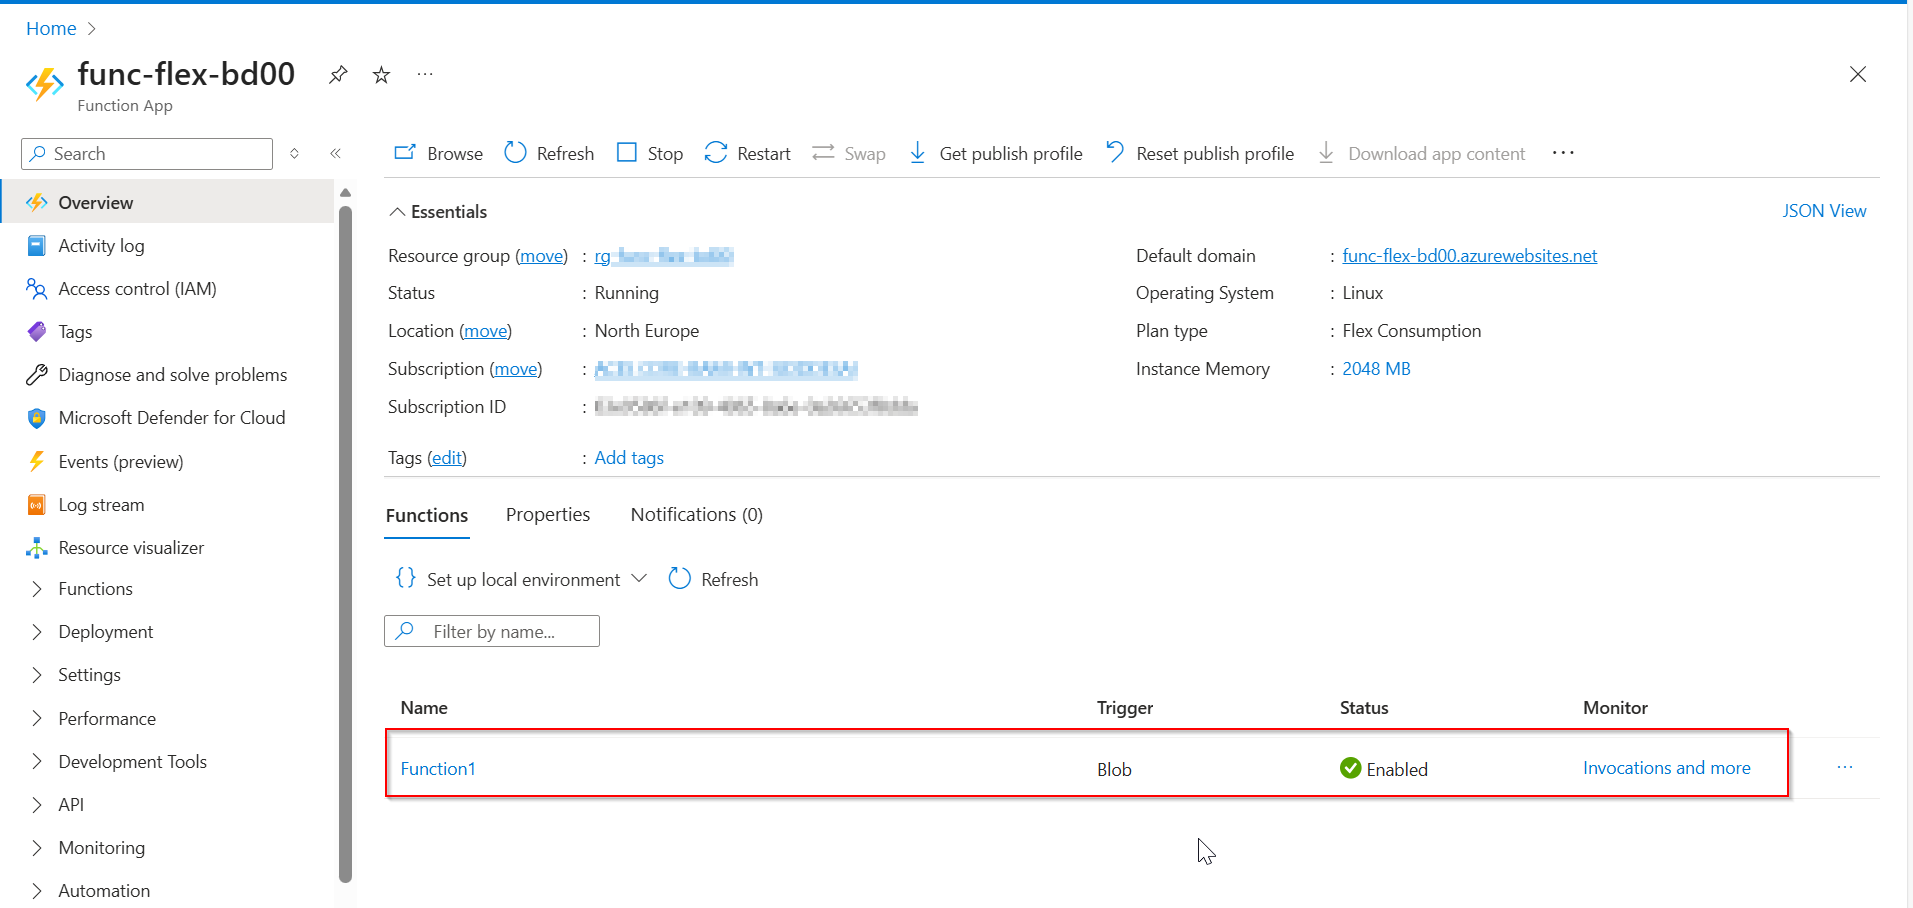Expand the Automation sidebar group
The width and height of the screenshot is (1913, 908).
[37, 890]
